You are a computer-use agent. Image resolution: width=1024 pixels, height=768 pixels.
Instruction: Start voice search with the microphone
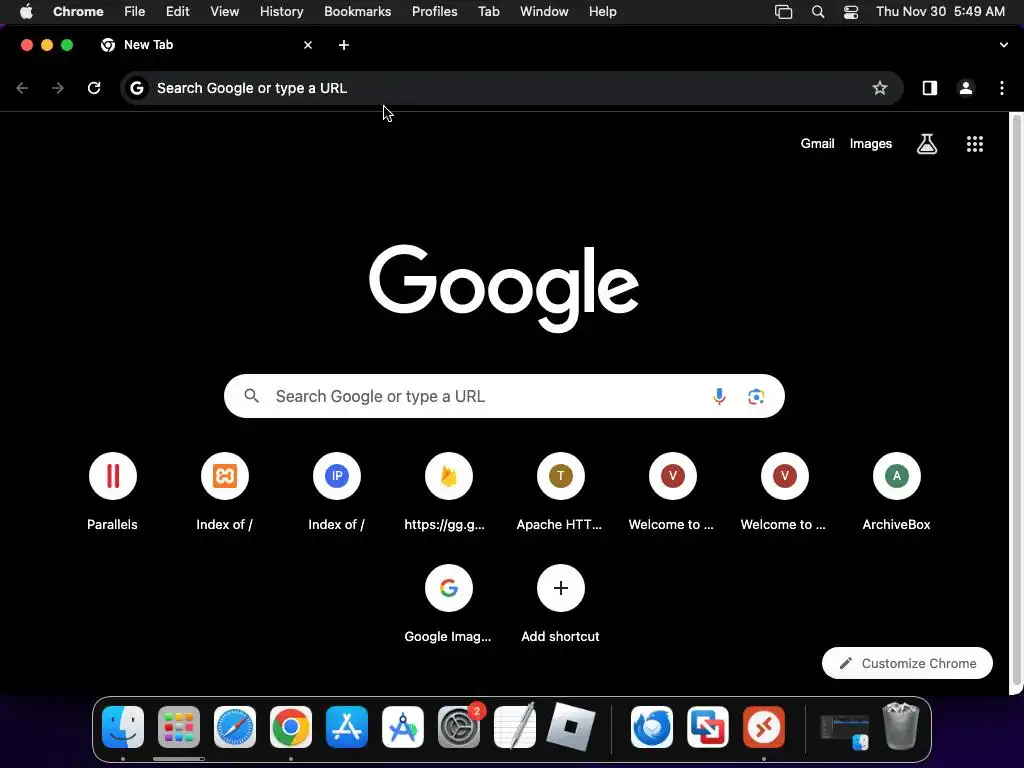coord(719,396)
